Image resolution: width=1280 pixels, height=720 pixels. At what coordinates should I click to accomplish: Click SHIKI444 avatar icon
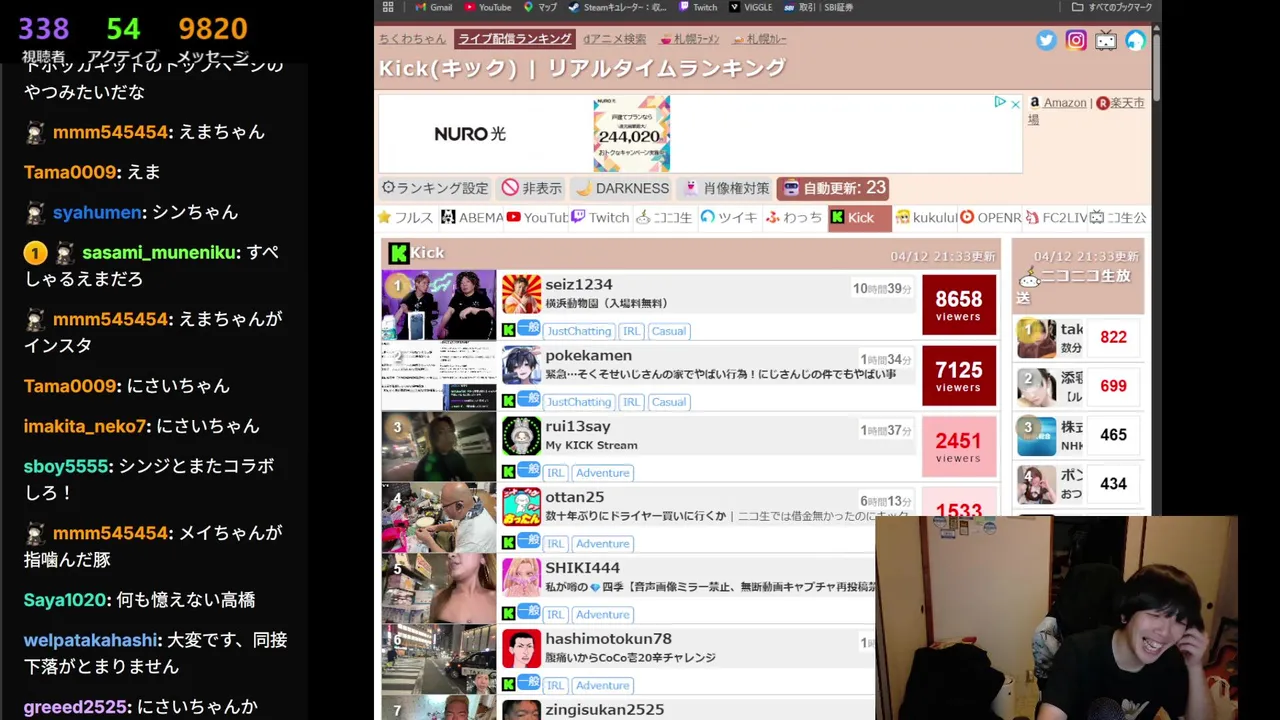pos(521,578)
